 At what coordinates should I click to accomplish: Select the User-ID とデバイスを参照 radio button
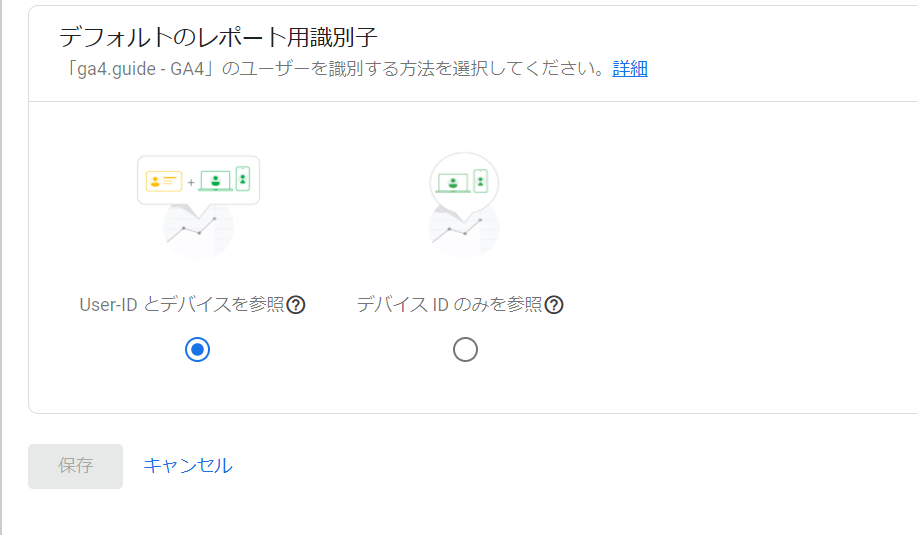click(x=198, y=350)
